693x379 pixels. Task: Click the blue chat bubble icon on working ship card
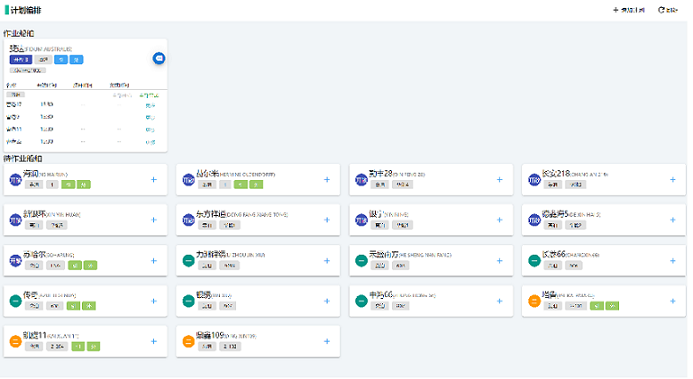[x=159, y=58]
